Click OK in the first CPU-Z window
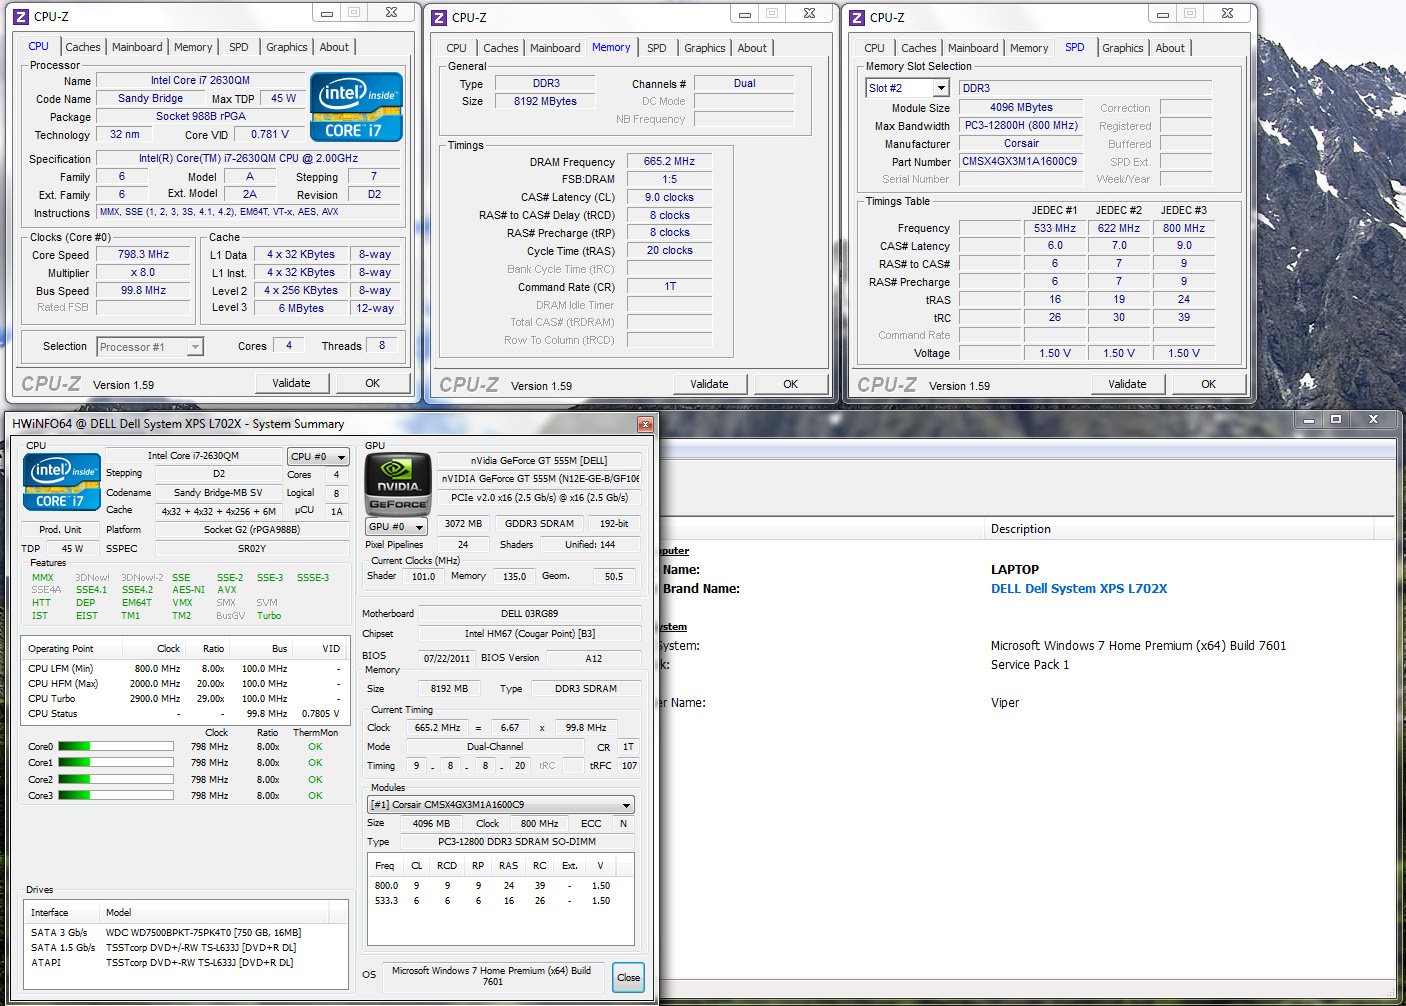 (372, 383)
